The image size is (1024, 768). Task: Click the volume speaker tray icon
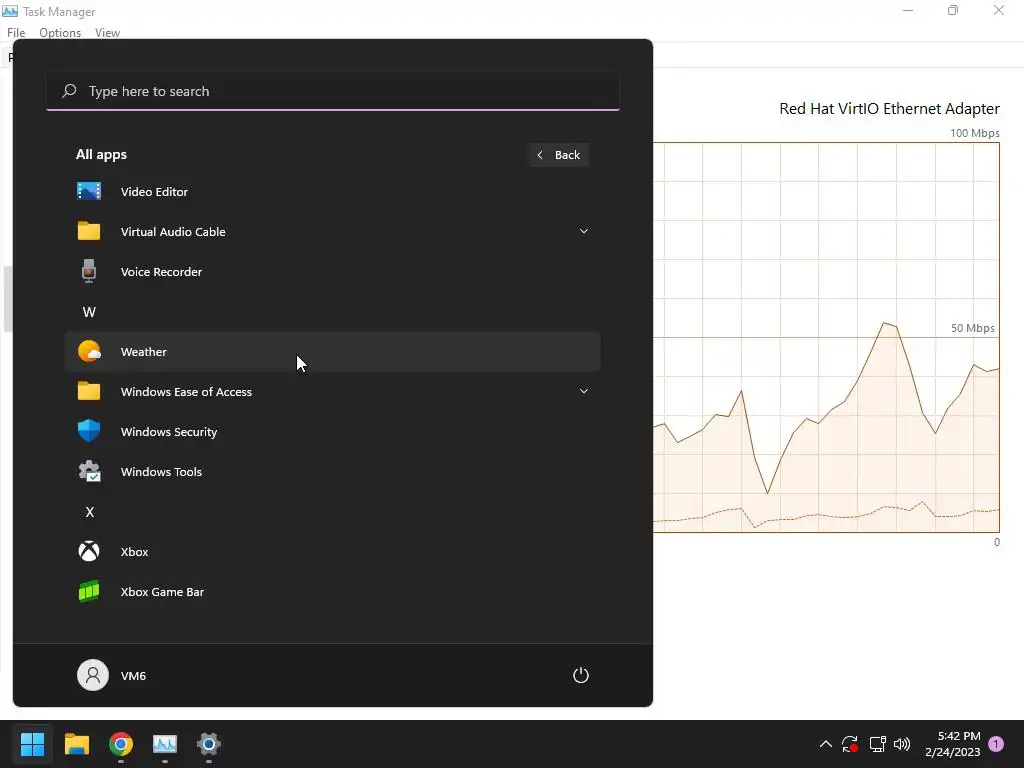pos(902,744)
